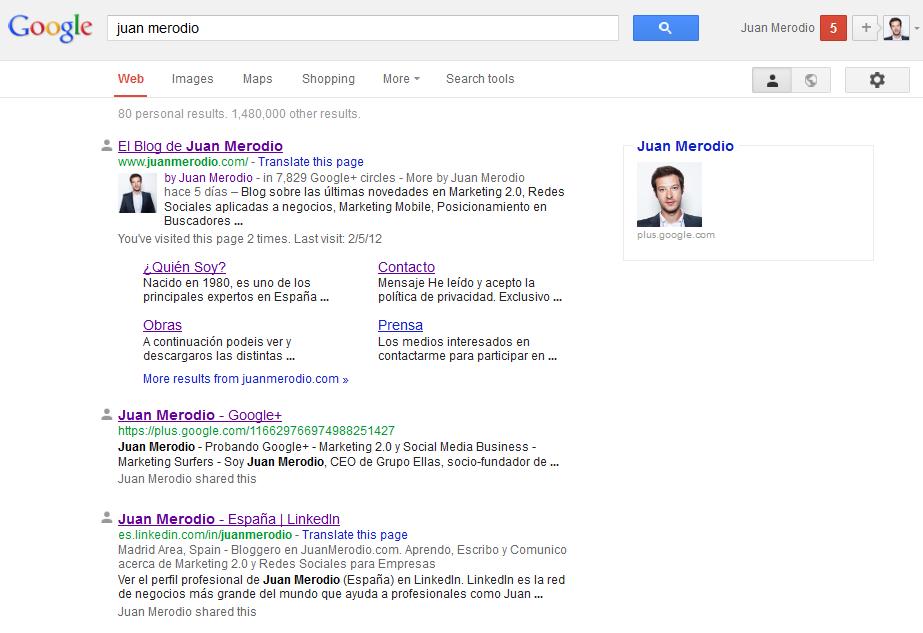The height and width of the screenshot is (633, 923).
Task: Open the Shopping tab
Action: [328, 79]
